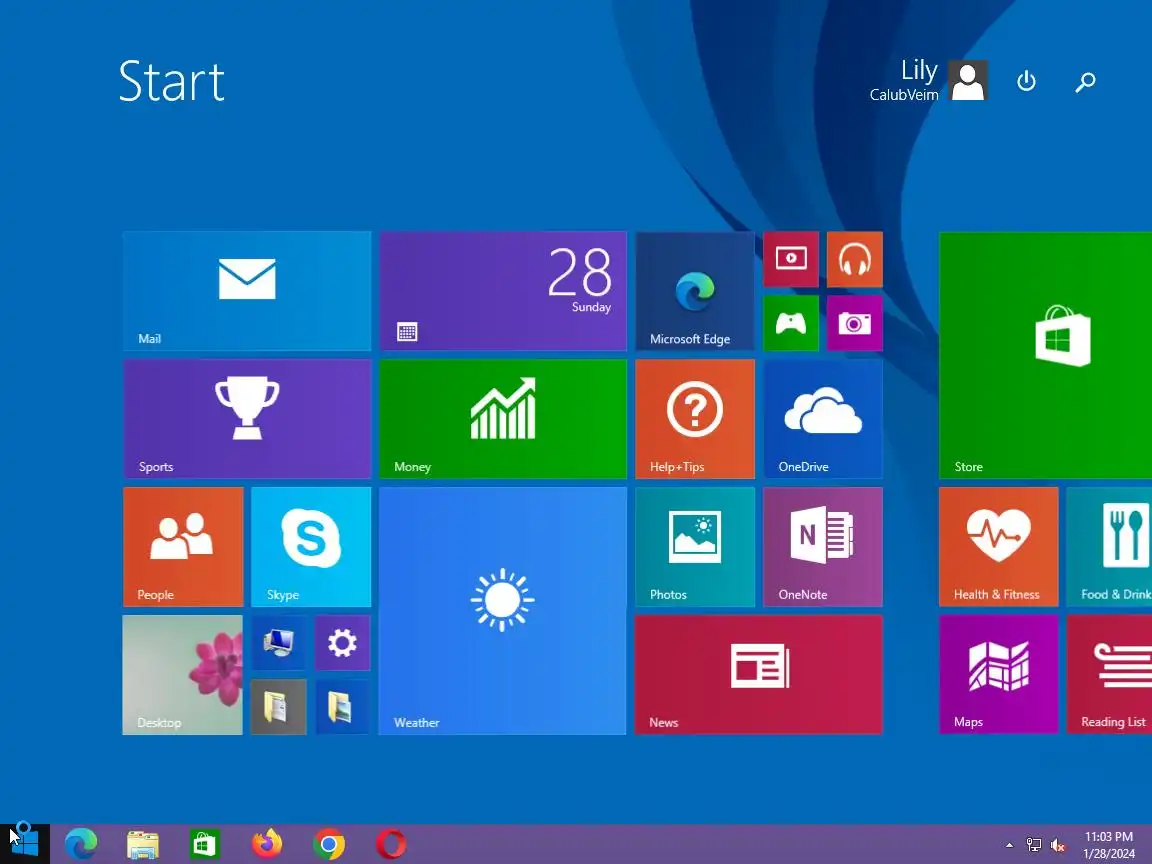Viewport: 1152px width, 864px height.
Task: Open File Explorer from the taskbar
Action: (x=143, y=844)
